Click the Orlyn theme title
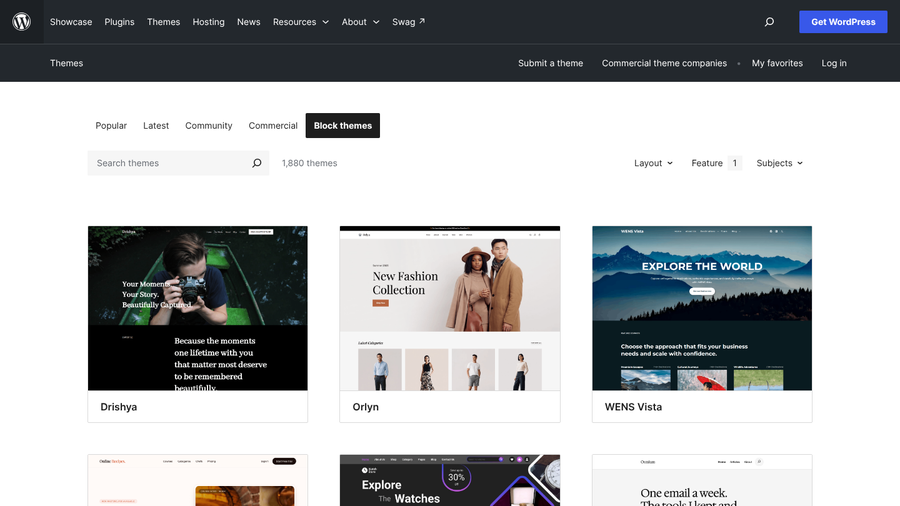 (366, 407)
